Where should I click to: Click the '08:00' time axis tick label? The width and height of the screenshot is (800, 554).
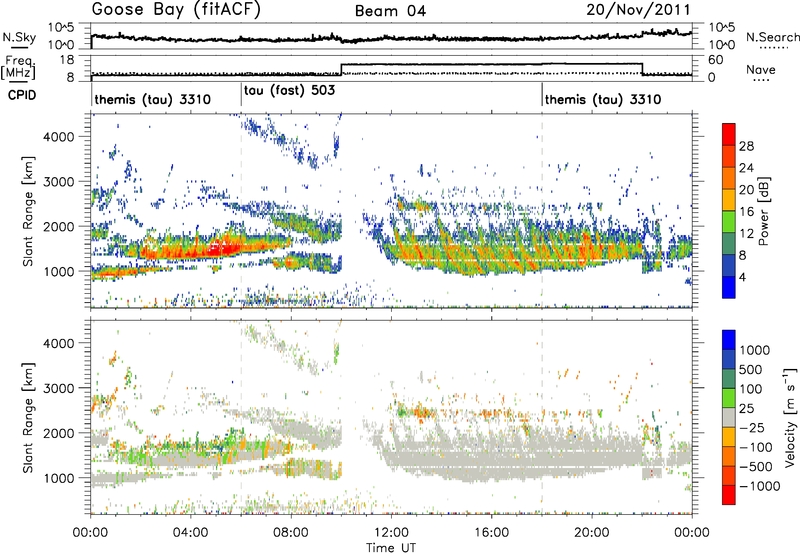point(291,533)
